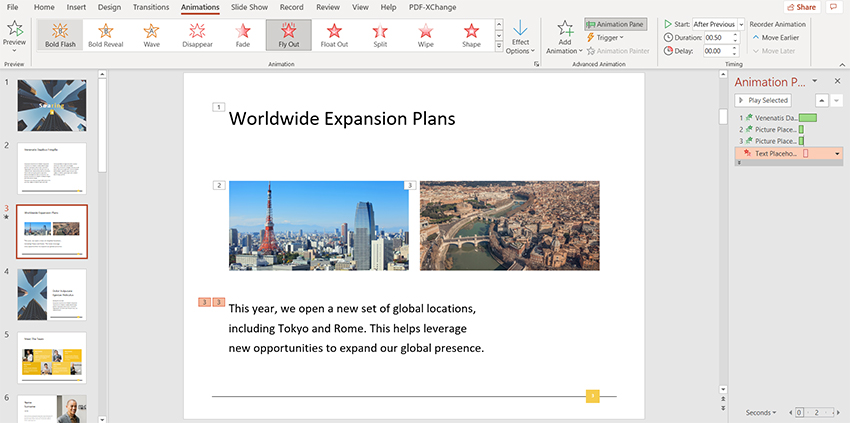Viewport: 850px width, 423px height.
Task: Click the Add Animation button
Action: pyautogui.click(x=565, y=36)
